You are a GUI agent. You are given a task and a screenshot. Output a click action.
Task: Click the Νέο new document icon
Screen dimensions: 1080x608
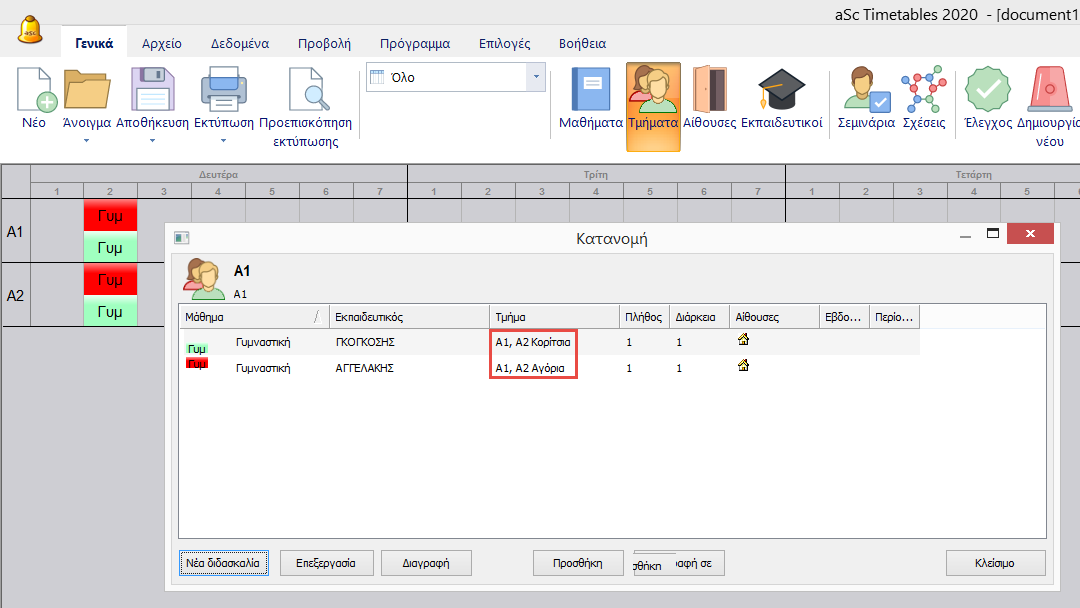34,92
